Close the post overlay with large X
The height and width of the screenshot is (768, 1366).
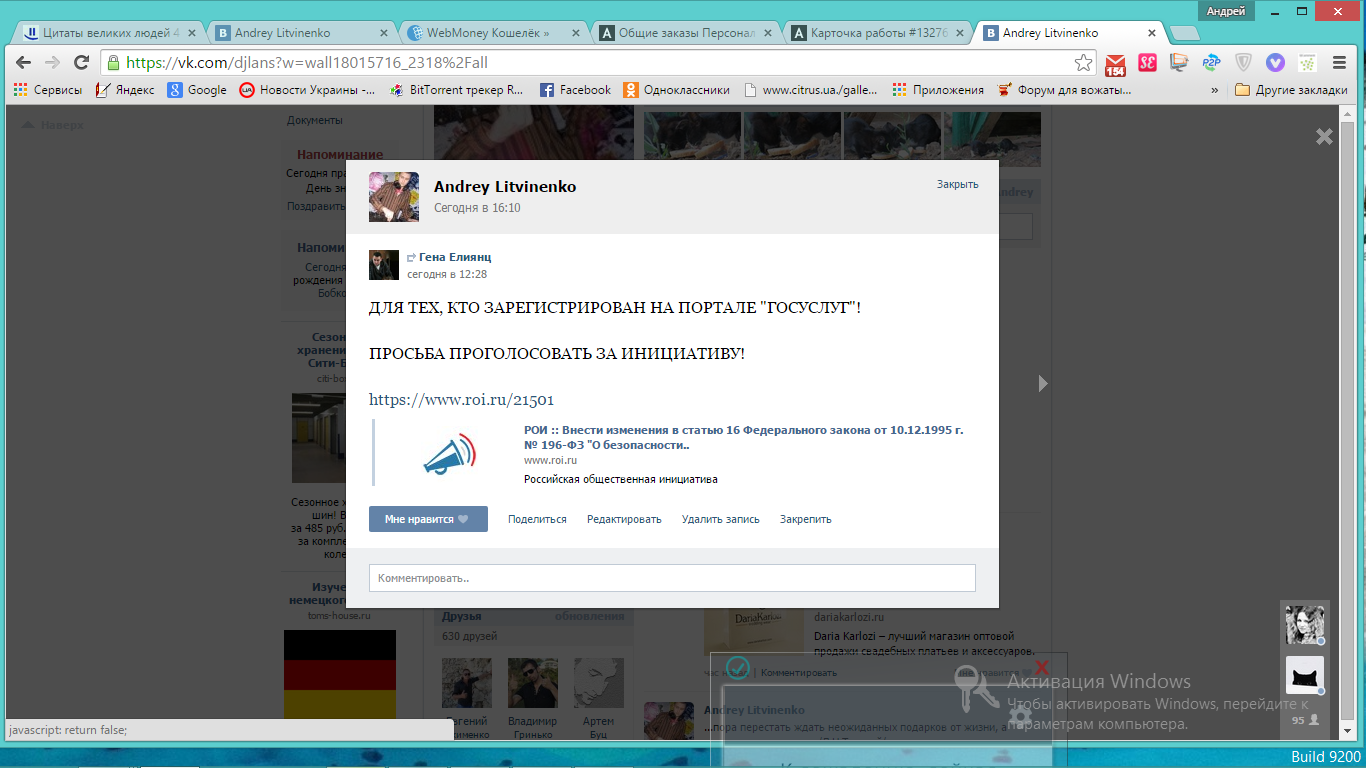[x=1324, y=137]
